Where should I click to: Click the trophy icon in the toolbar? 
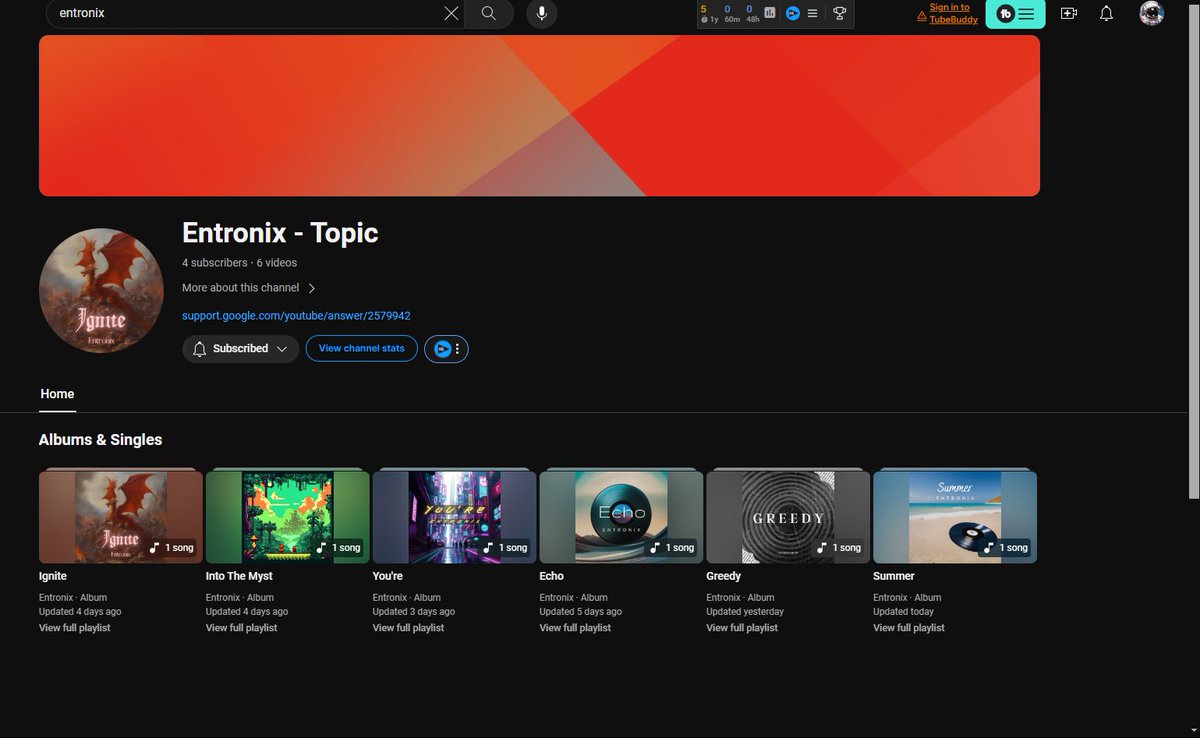pos(840,13)
